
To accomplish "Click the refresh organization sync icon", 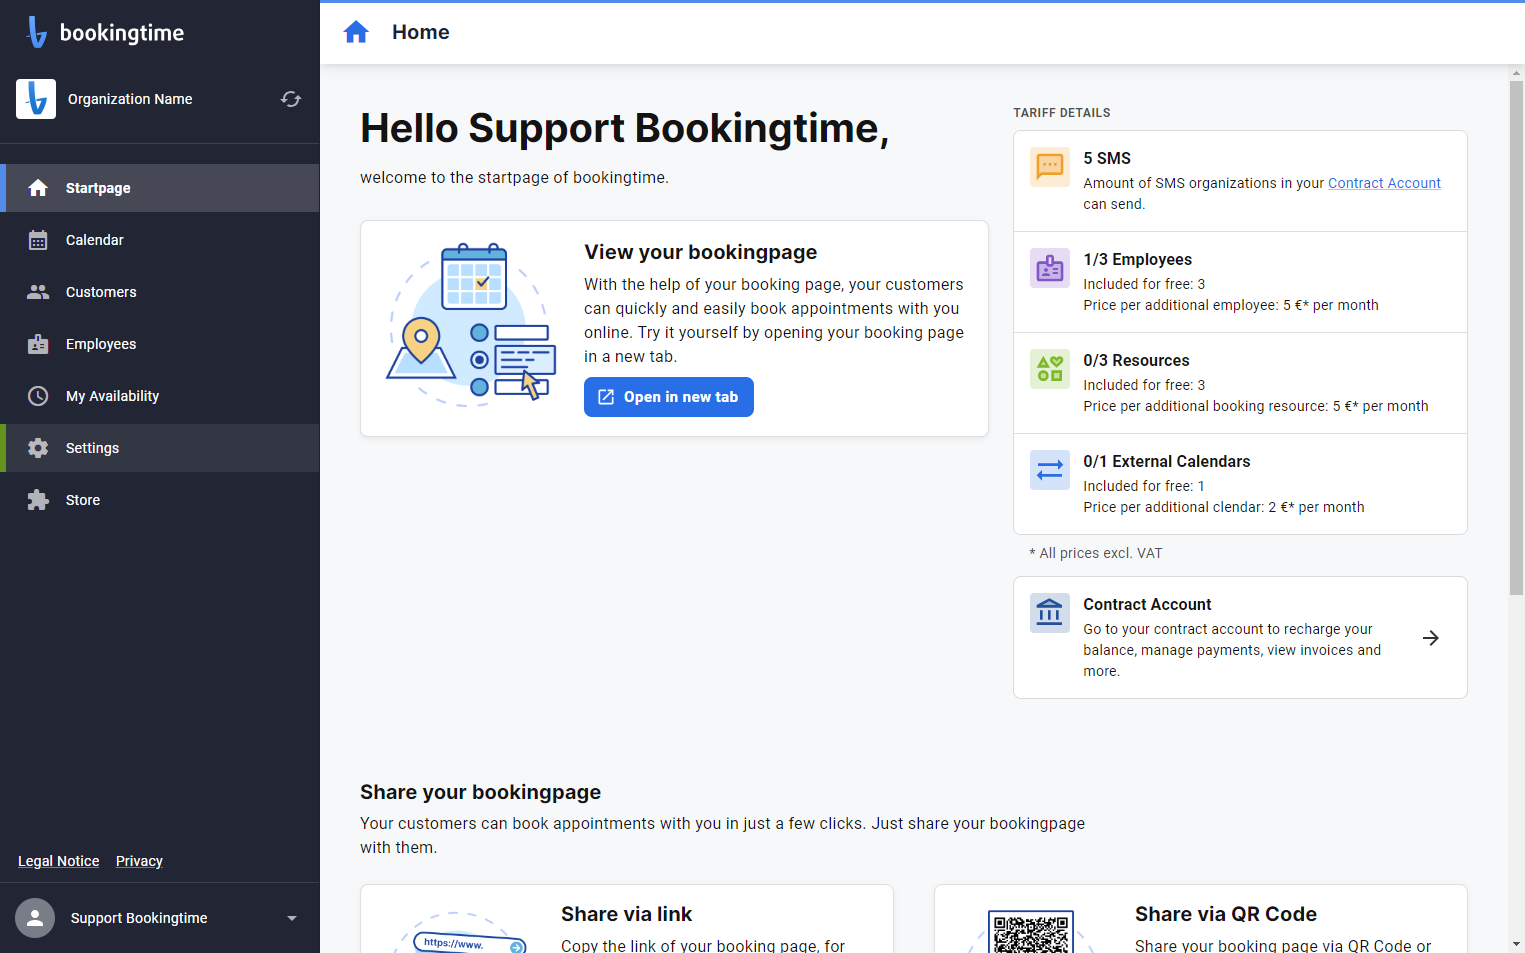I will [291, 99].
